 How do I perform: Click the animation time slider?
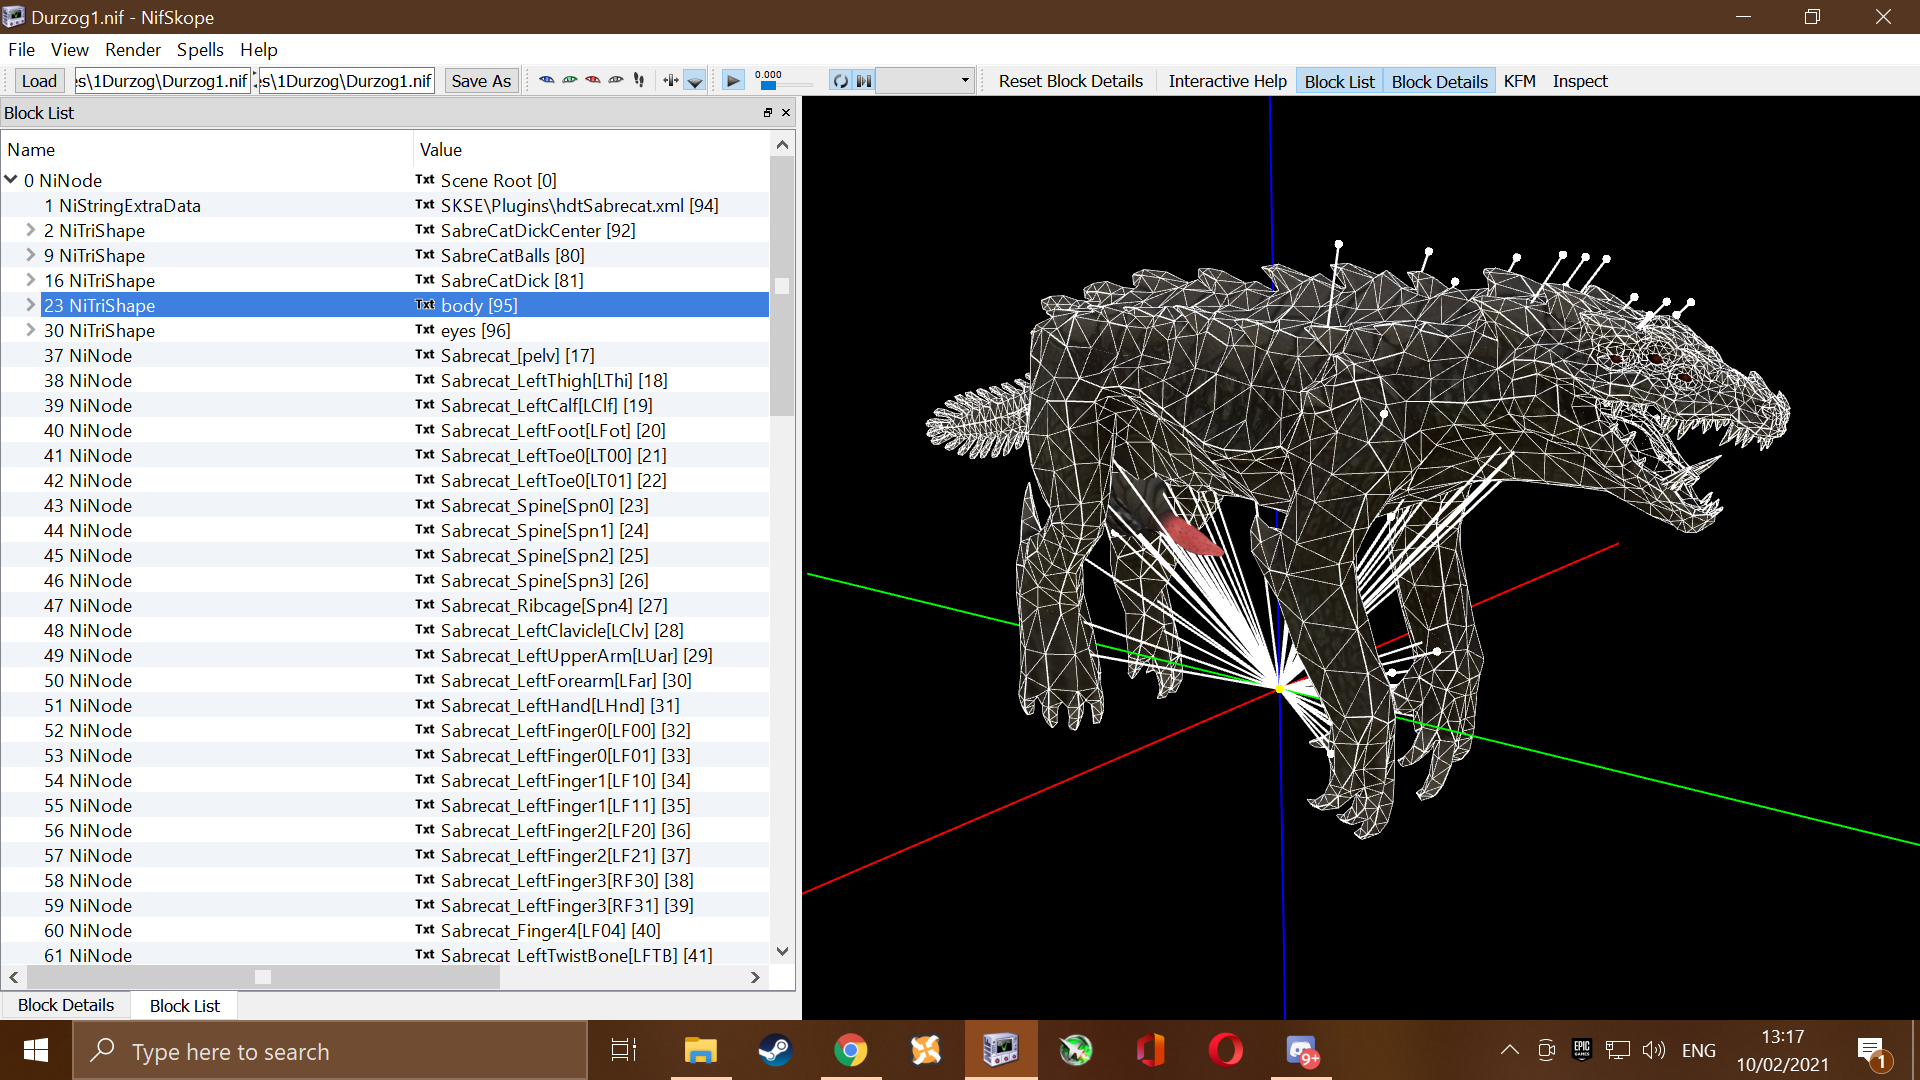click(785, 85)
